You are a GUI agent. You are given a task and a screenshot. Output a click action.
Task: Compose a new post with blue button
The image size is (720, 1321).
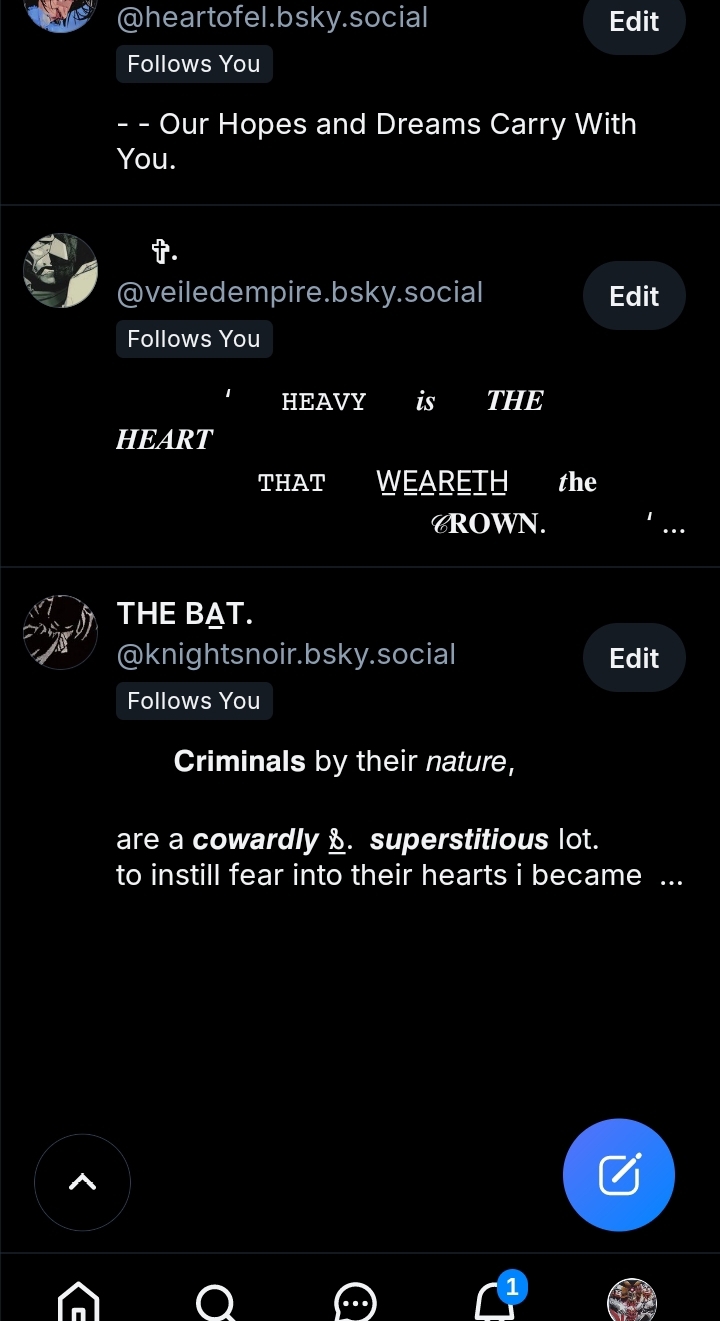(x=619, y=1174)
